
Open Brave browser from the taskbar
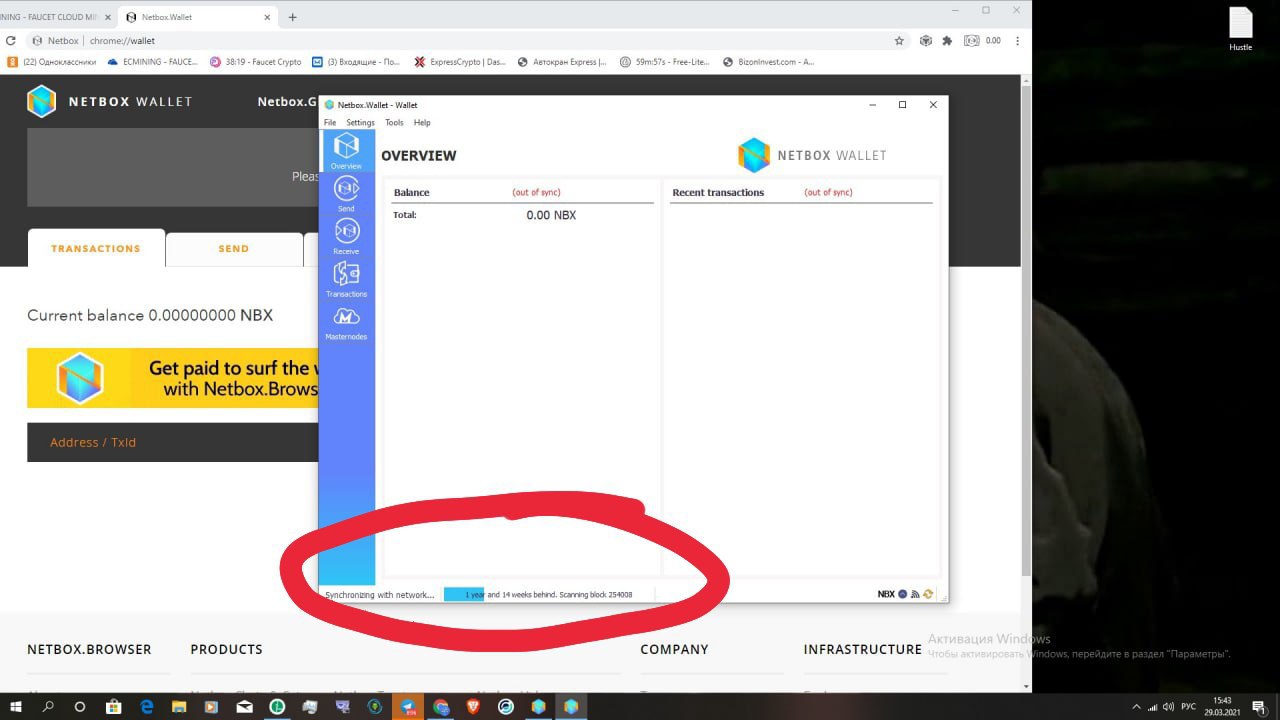click(473, 707)
